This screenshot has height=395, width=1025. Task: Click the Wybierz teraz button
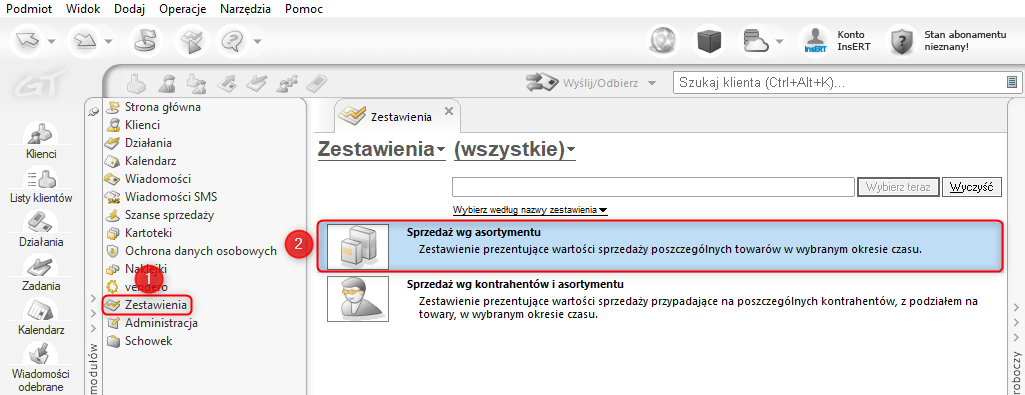coord(898,186)
